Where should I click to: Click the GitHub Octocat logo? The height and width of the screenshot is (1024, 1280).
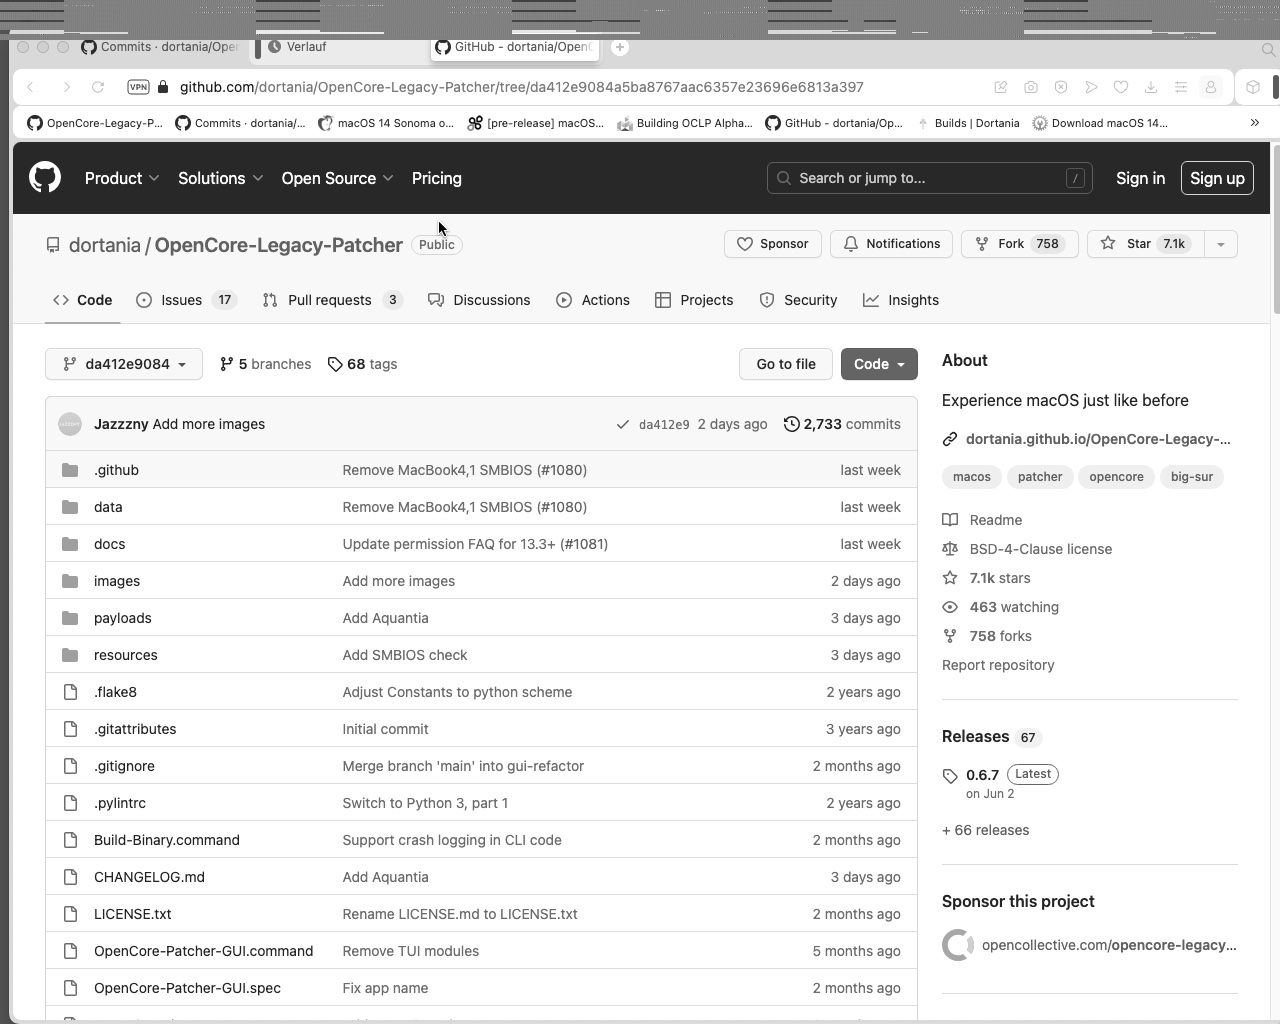tap(45, 178)
